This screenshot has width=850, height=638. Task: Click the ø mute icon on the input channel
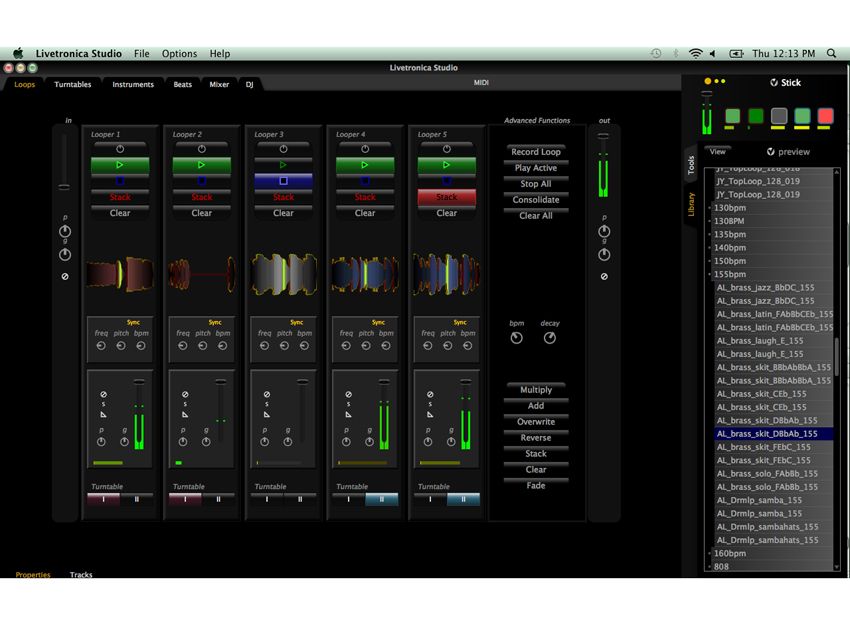pos(64,275)
